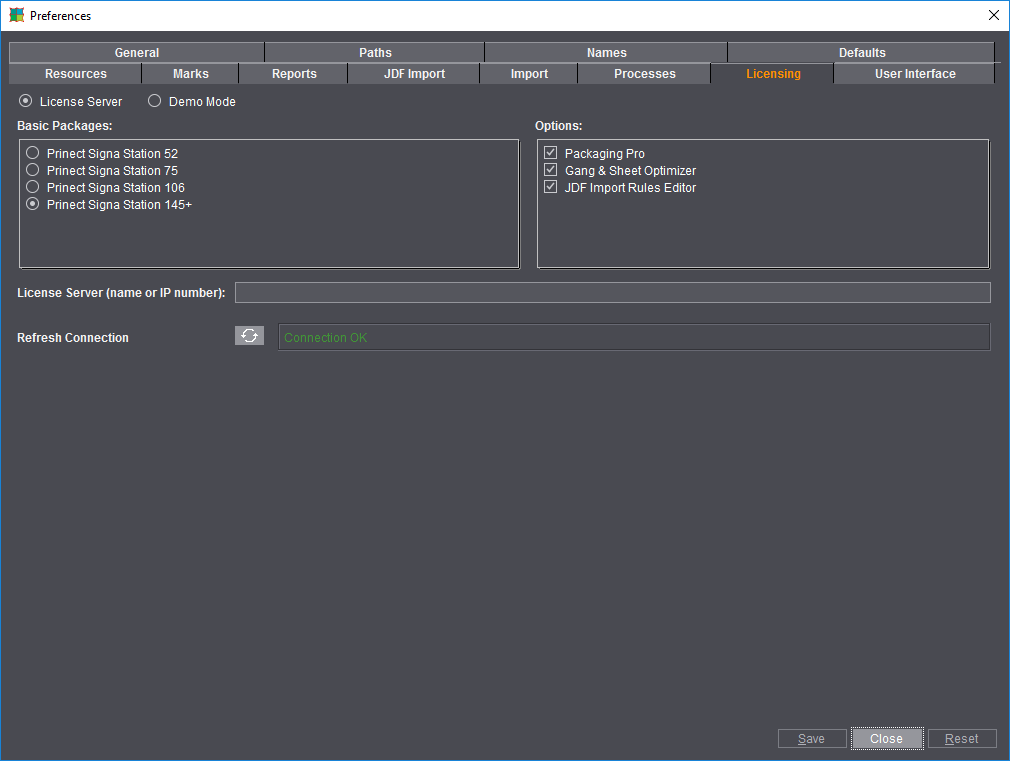Viewport: 1010px width, 761px height.
Task: Click the Options label
Action: pyautogui.click(x=558, y=126)
